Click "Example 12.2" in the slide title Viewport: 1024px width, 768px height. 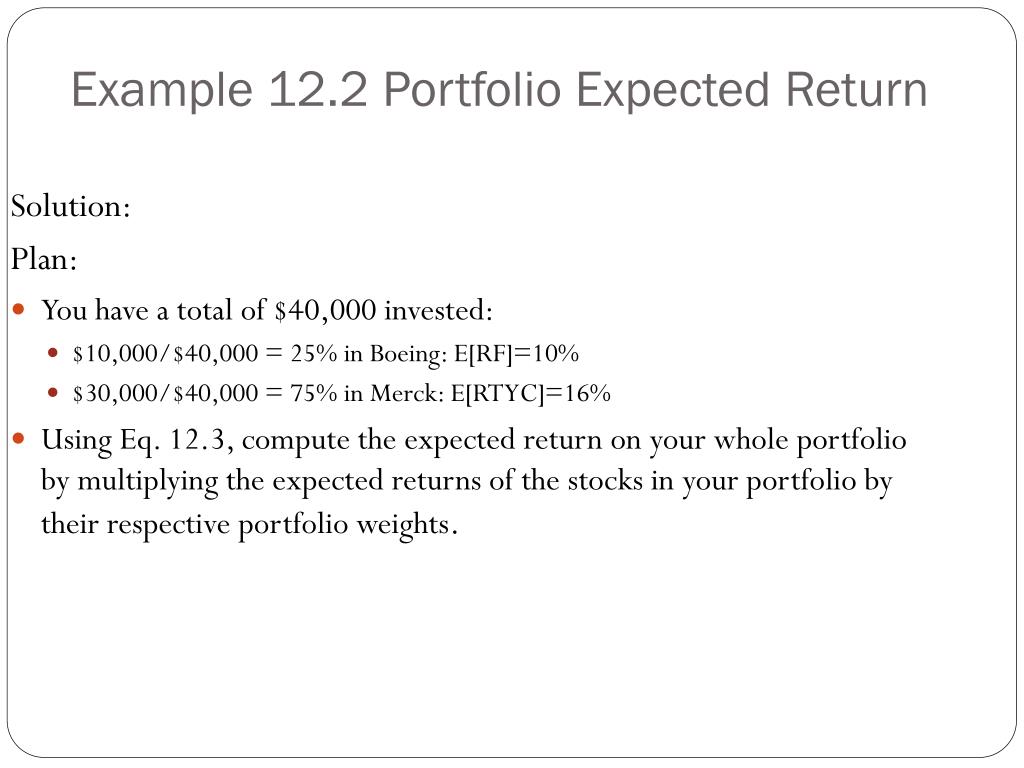coord(219,90)
